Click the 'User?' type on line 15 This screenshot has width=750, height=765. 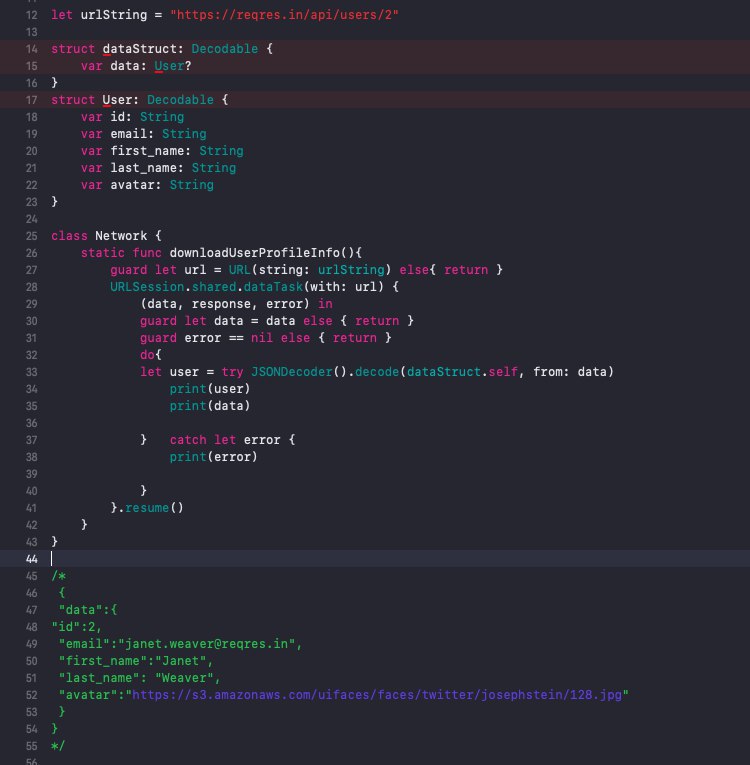173,66
